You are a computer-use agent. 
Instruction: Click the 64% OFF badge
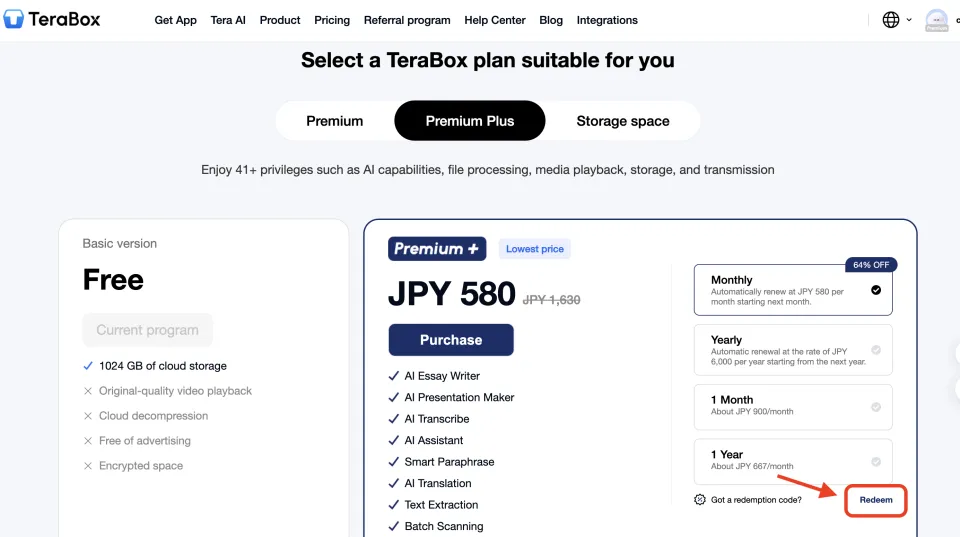click(x=871, y=265)
